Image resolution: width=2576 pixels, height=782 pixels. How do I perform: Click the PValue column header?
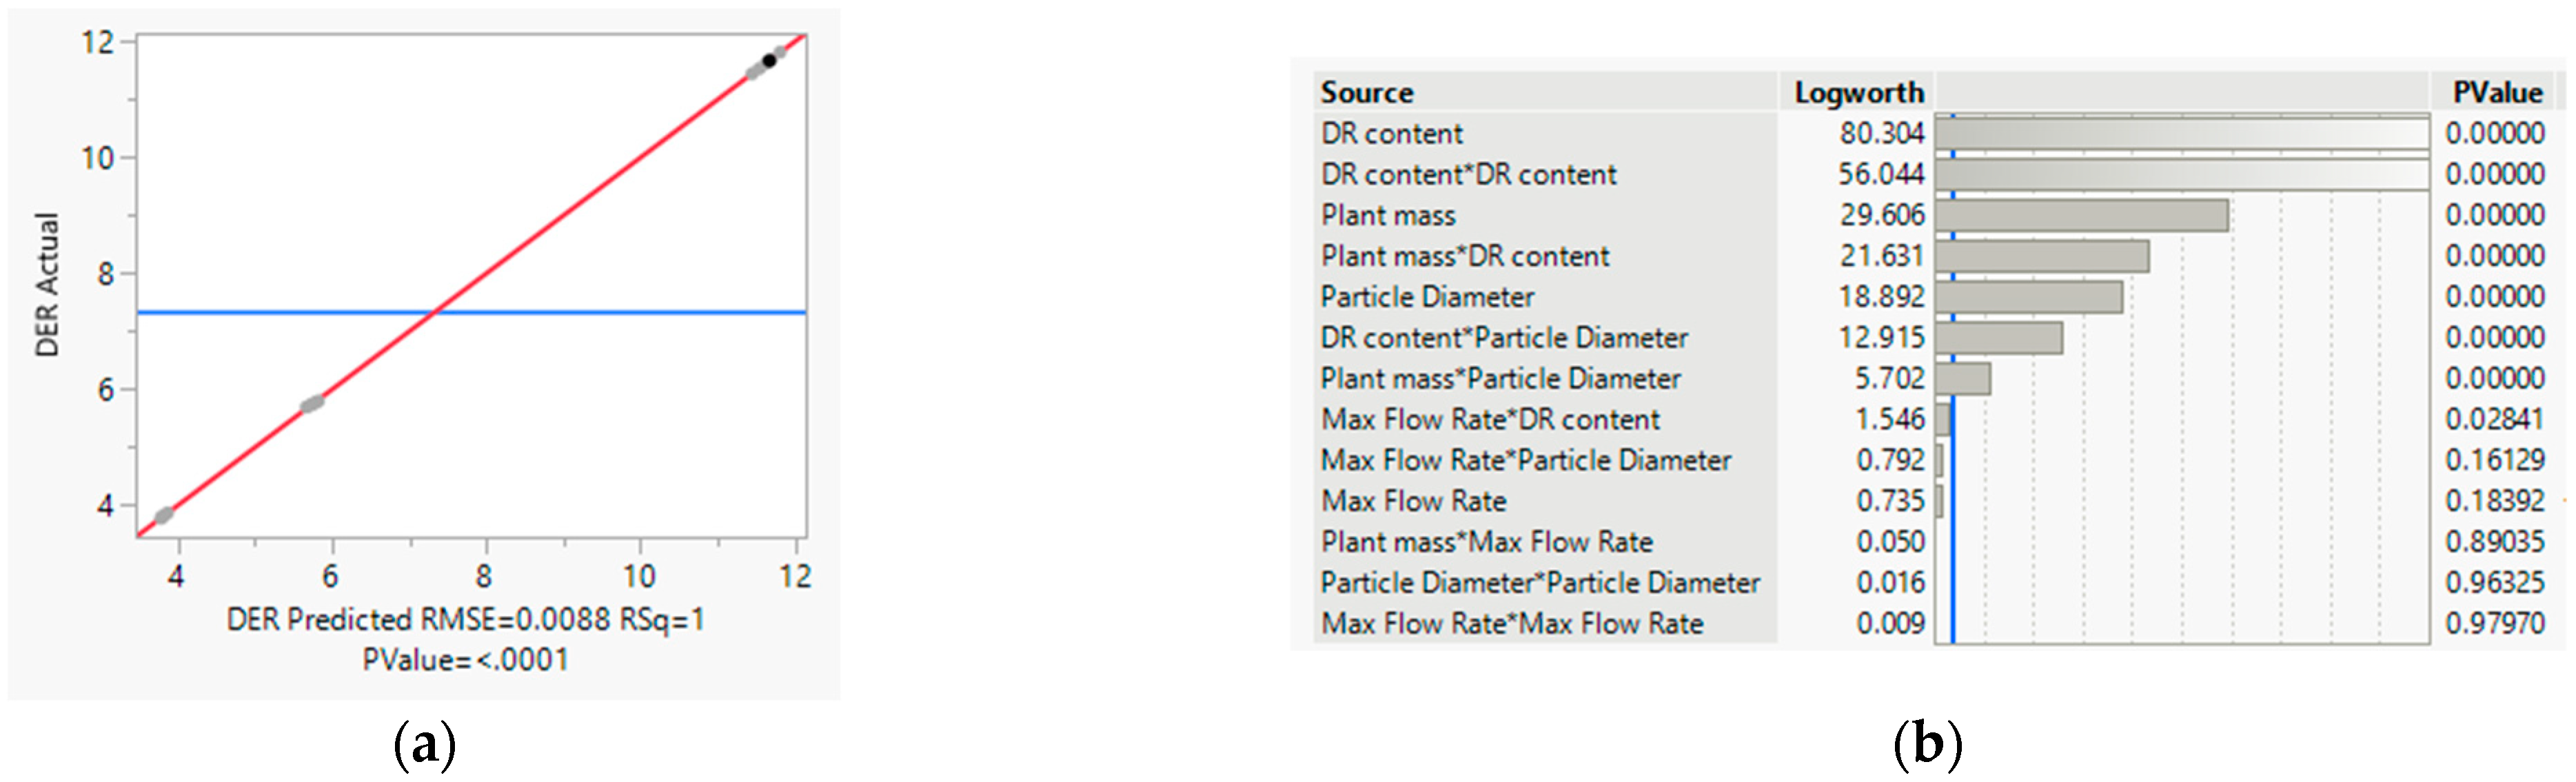tap(2496, 93)
